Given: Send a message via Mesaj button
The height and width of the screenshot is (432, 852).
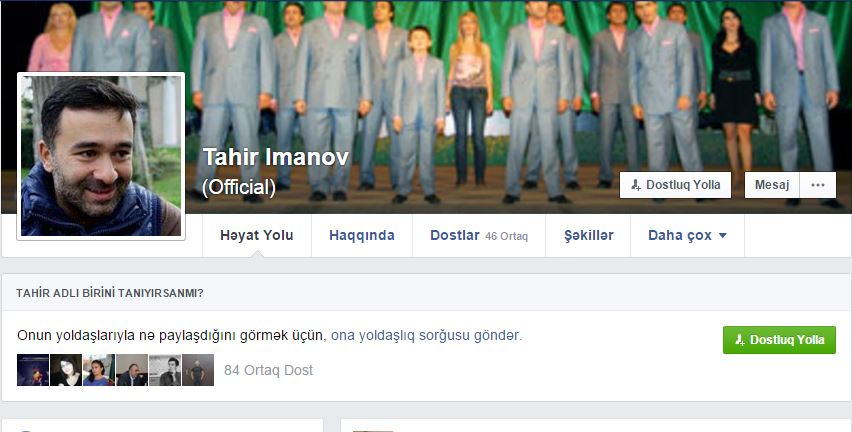Looking at the screenshot, I should click(771, 185).
